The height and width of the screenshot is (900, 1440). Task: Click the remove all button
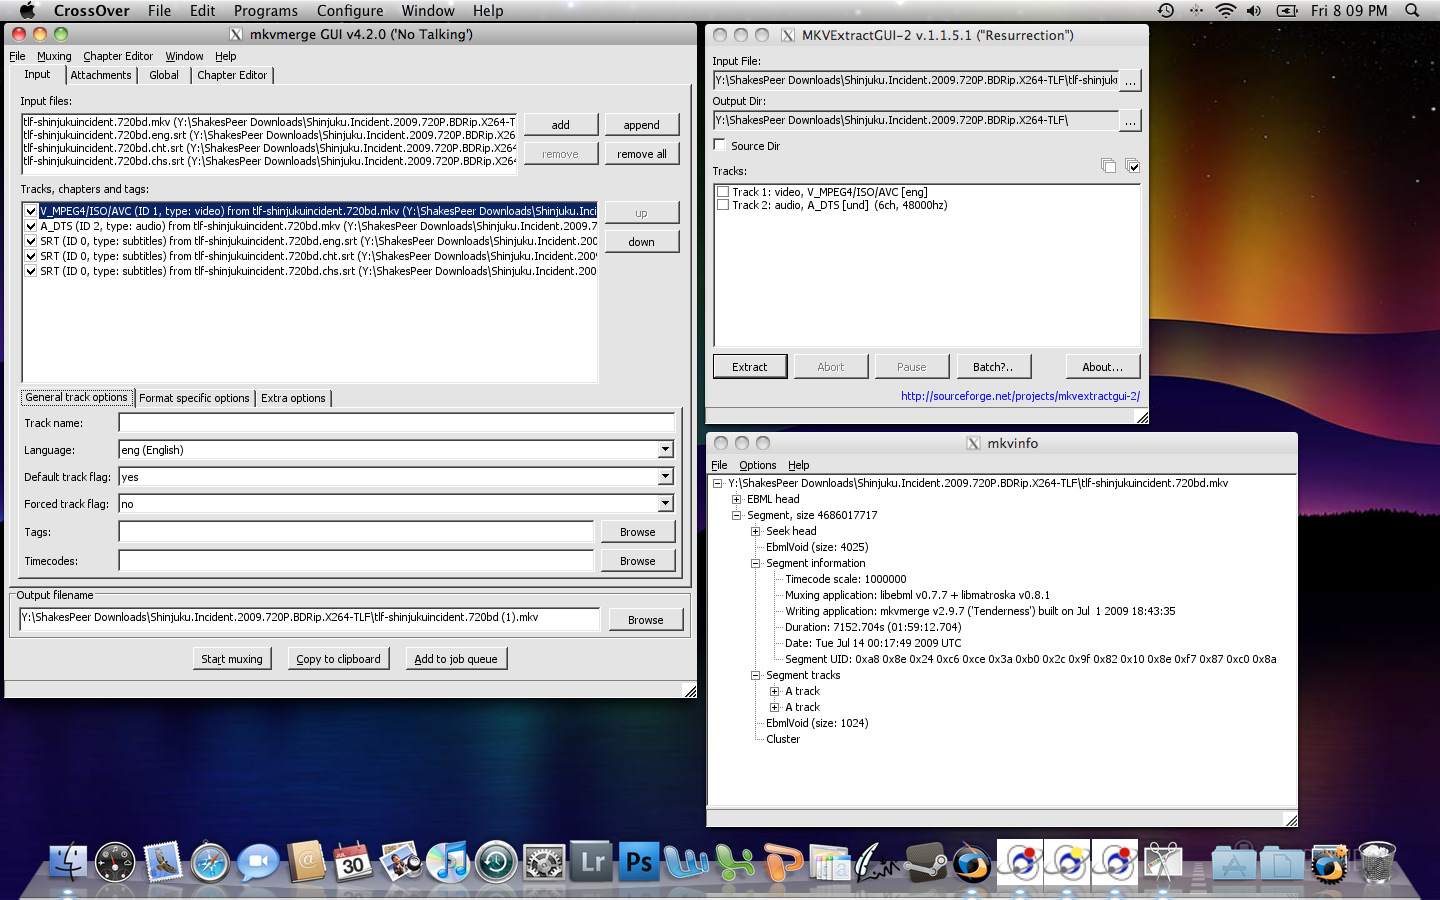[x=642, y=154]
